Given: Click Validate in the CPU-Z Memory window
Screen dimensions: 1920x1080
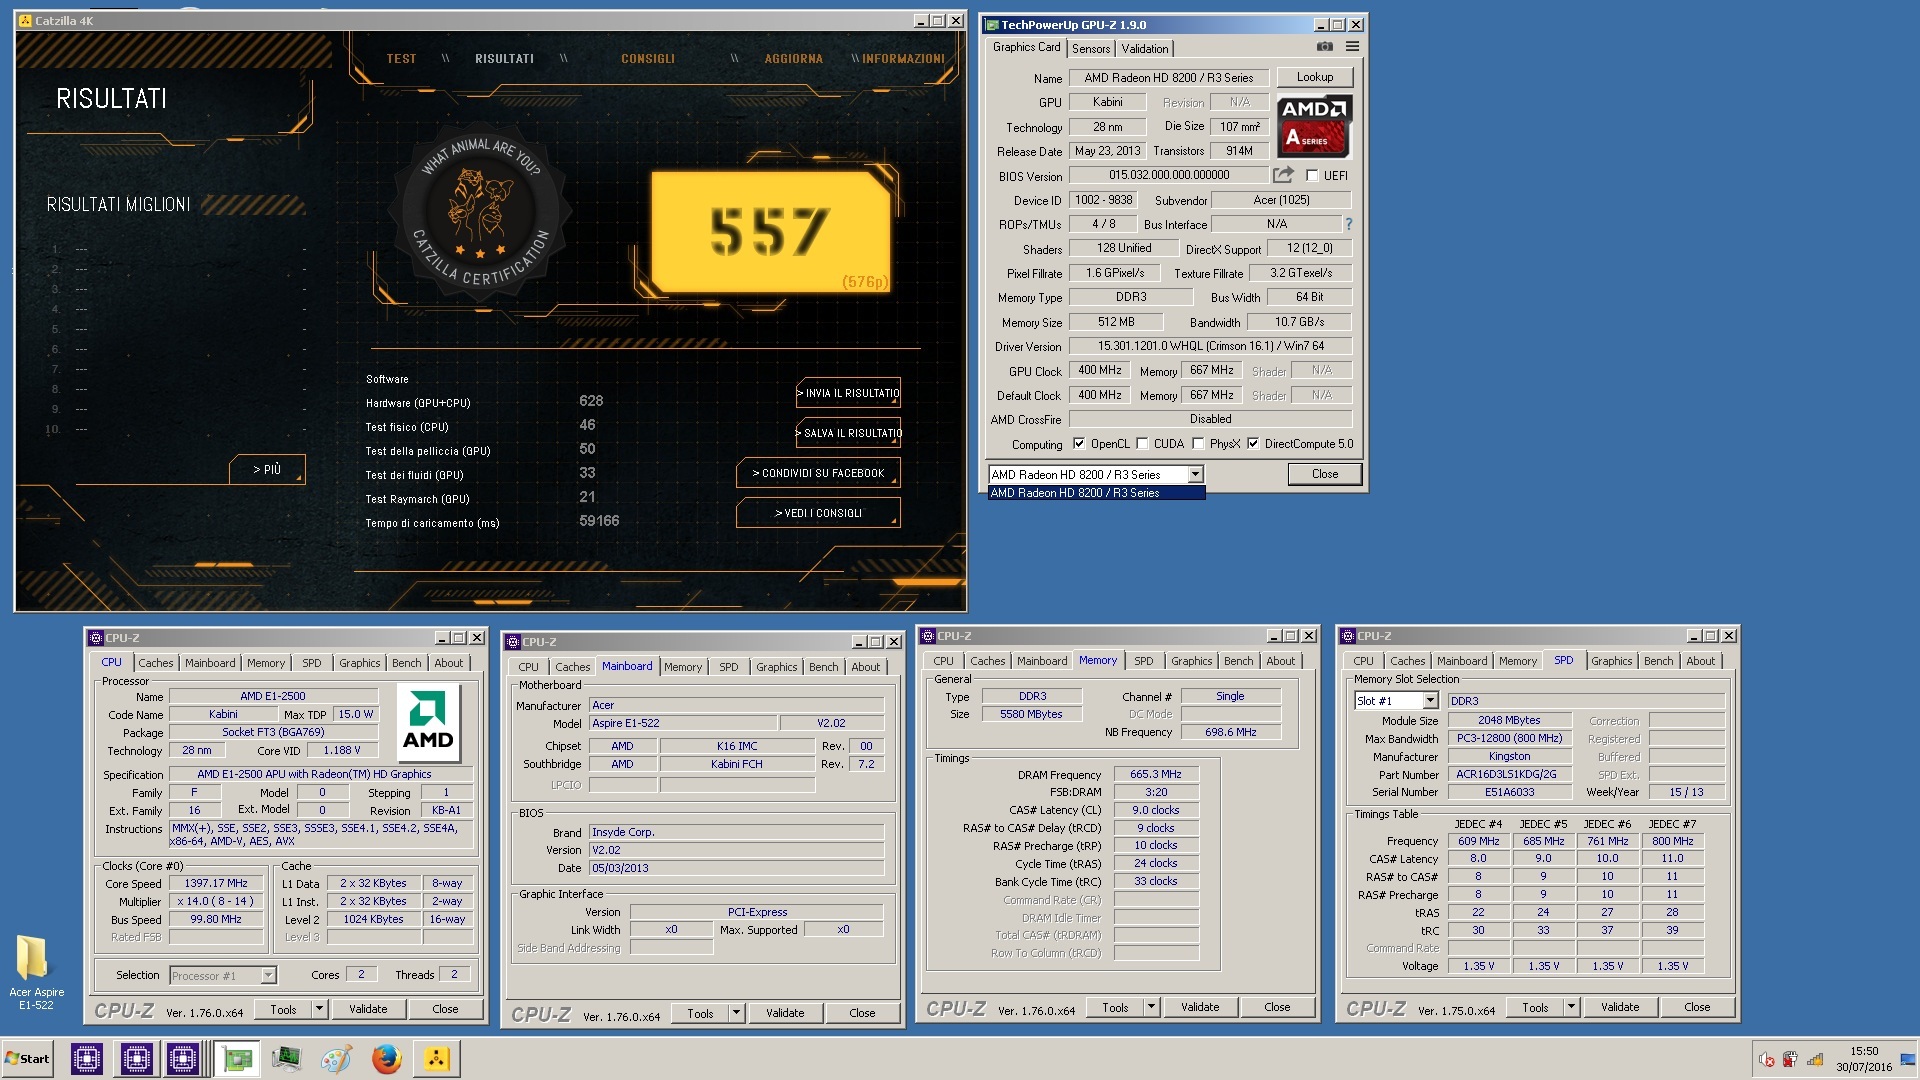Looking at the screenshot, I should point(1199,1007).
